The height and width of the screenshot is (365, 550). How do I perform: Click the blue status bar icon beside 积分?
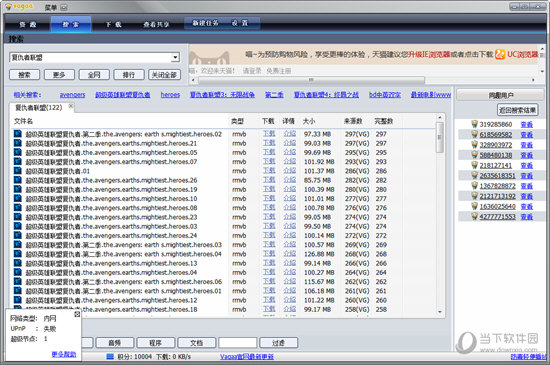pos(110,357)
